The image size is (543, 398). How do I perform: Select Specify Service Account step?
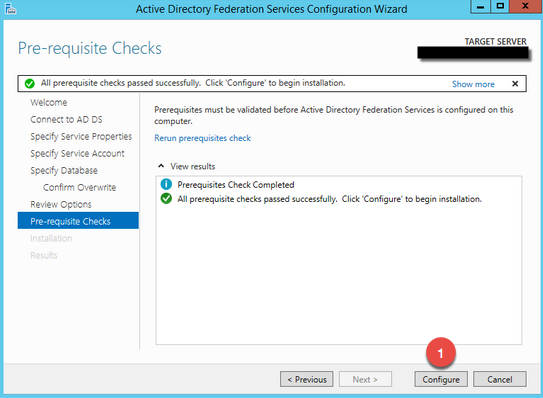(x=77, y=153)
